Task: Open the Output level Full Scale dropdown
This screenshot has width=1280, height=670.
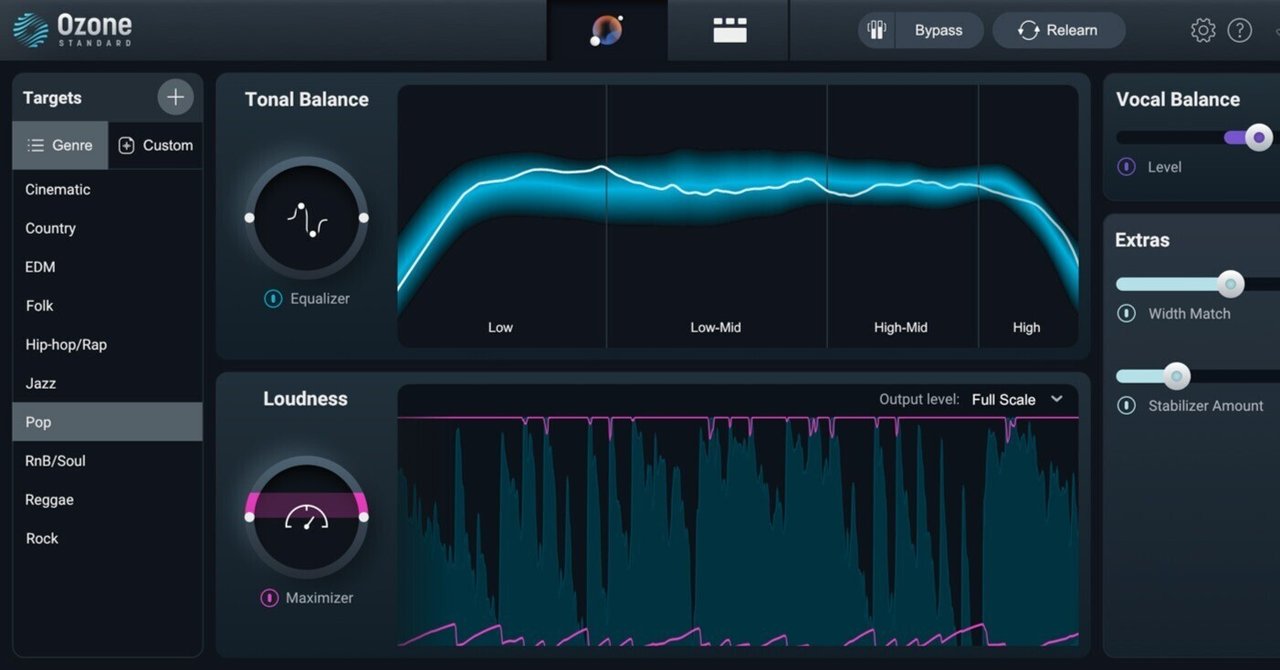Action: [1017, 399]
